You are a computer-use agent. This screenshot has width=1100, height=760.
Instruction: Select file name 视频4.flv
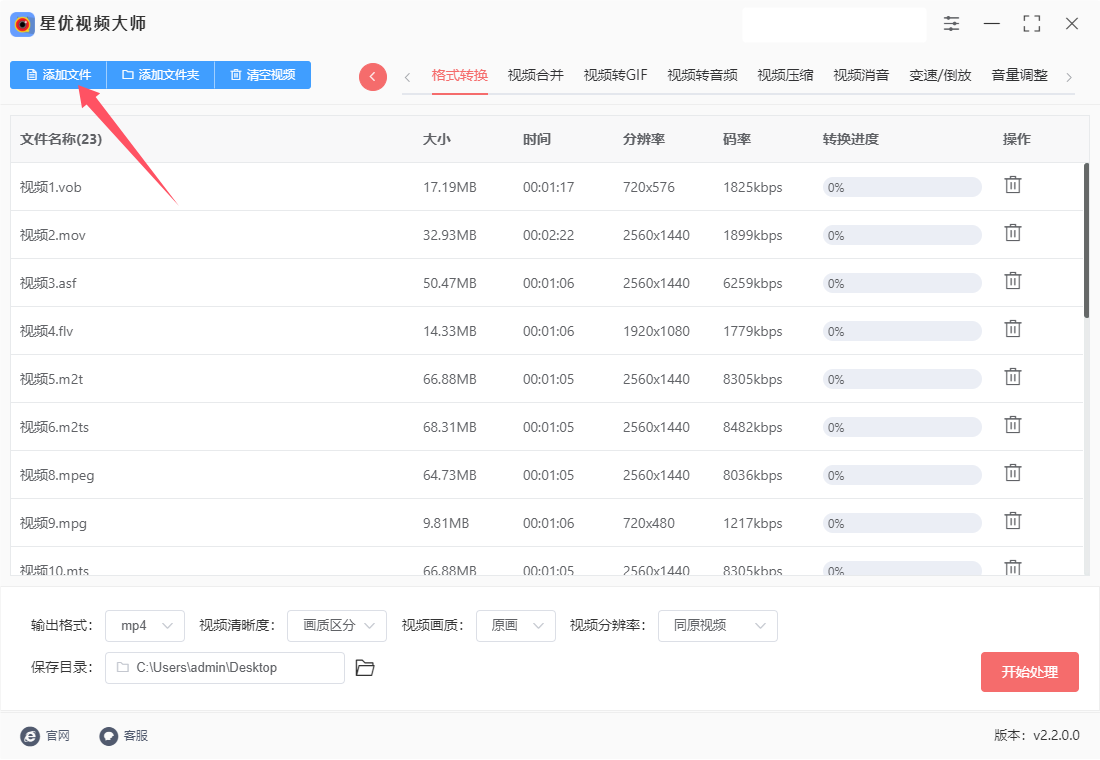click(46, 331)
